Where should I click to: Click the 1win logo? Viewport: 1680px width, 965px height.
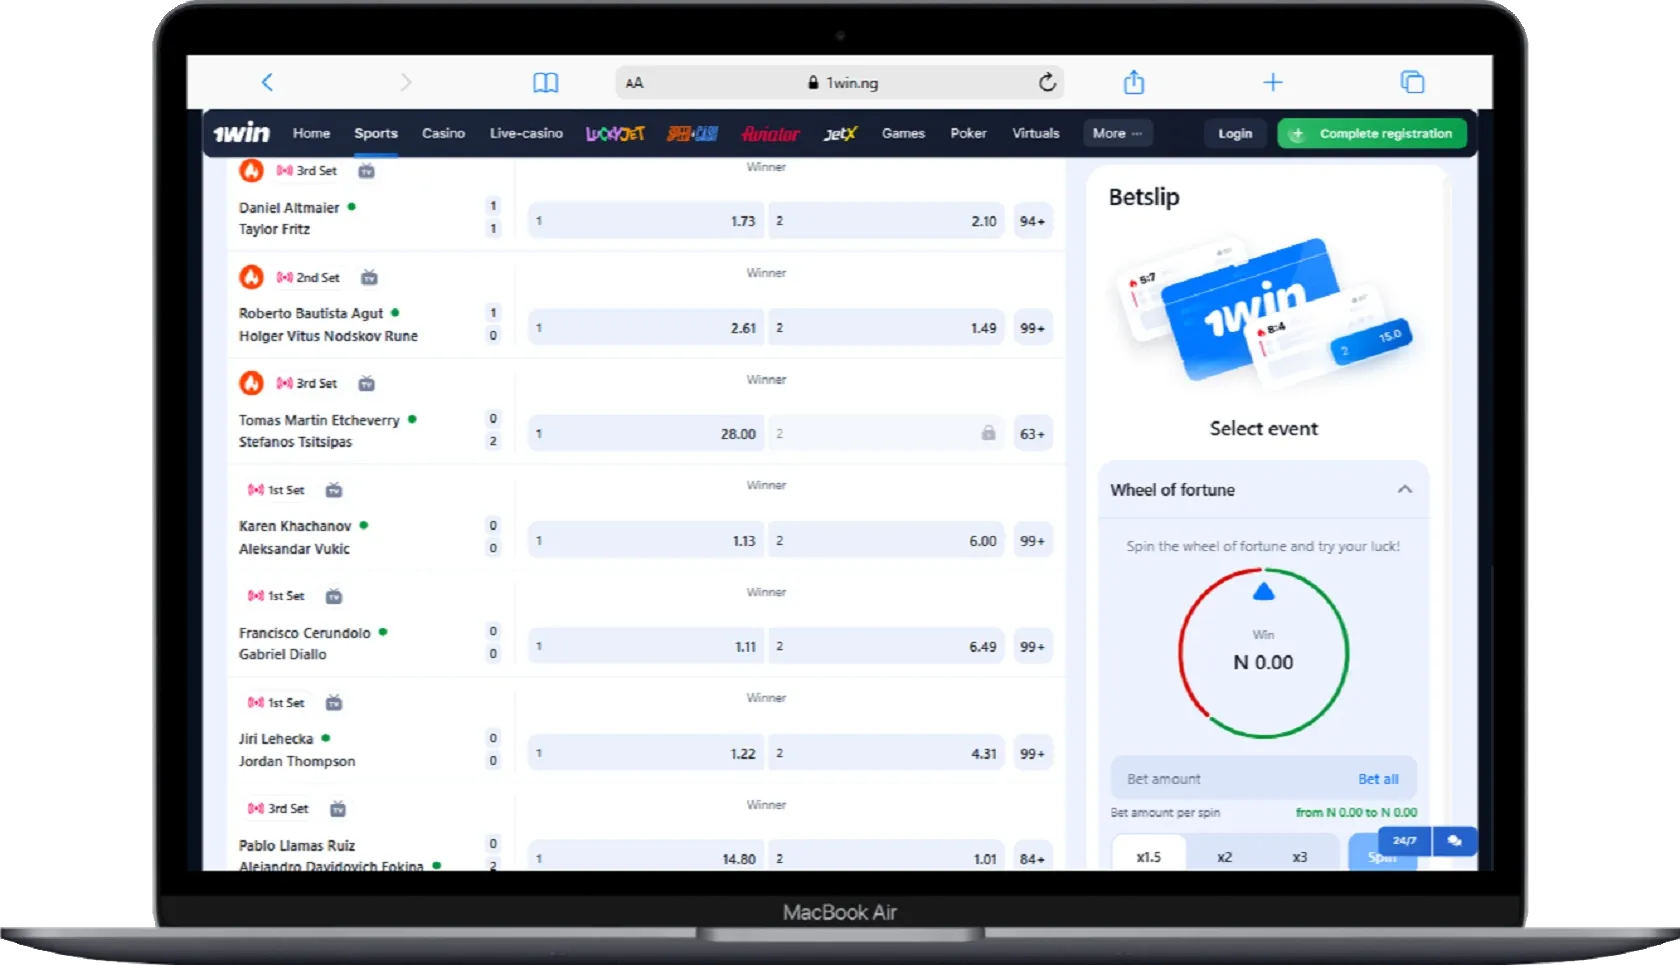click(241, 133)
